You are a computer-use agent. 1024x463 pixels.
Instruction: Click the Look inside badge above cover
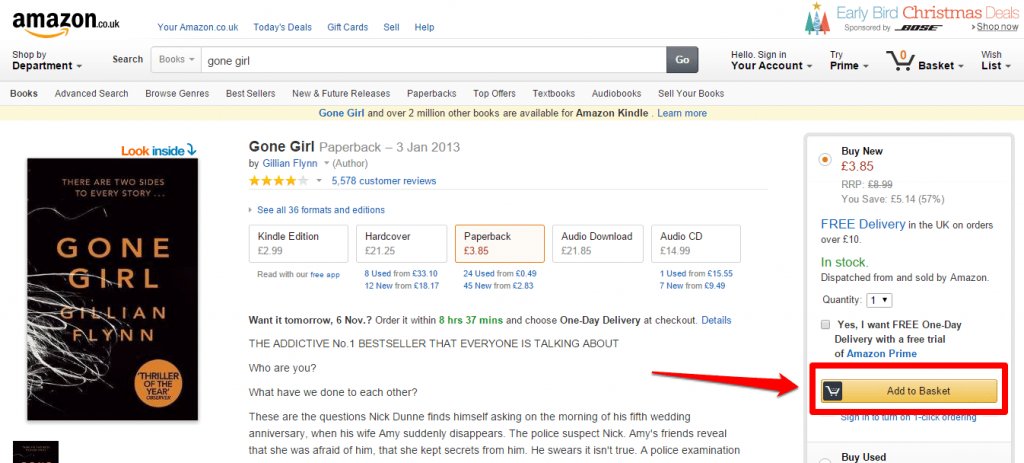(x=159, y=150)
